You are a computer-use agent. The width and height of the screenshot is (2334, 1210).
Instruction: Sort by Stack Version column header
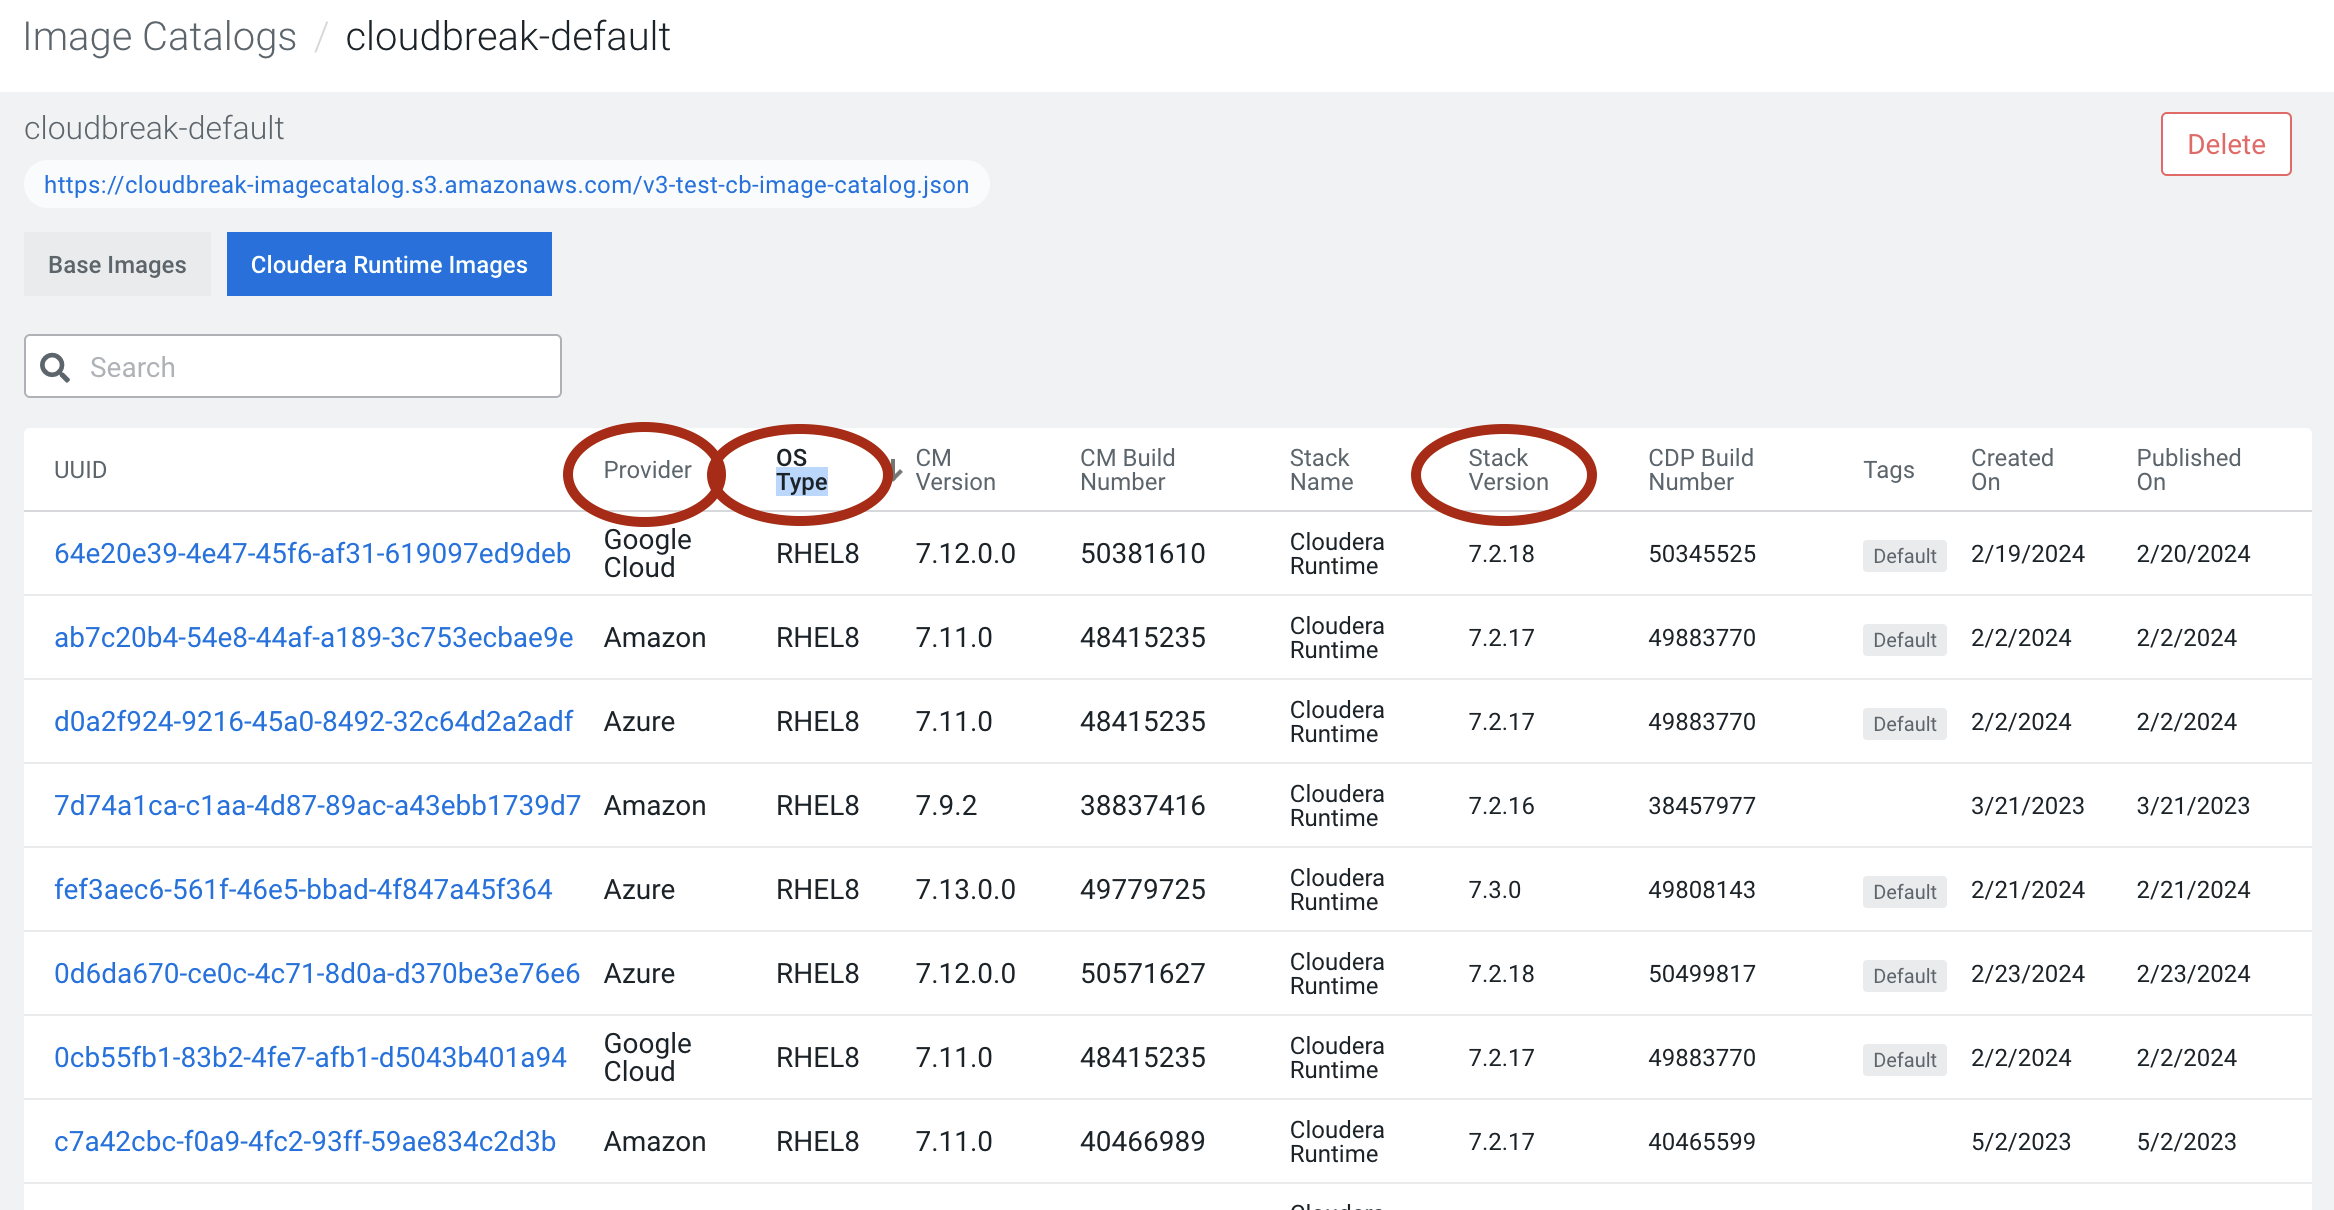point(1507,470)
